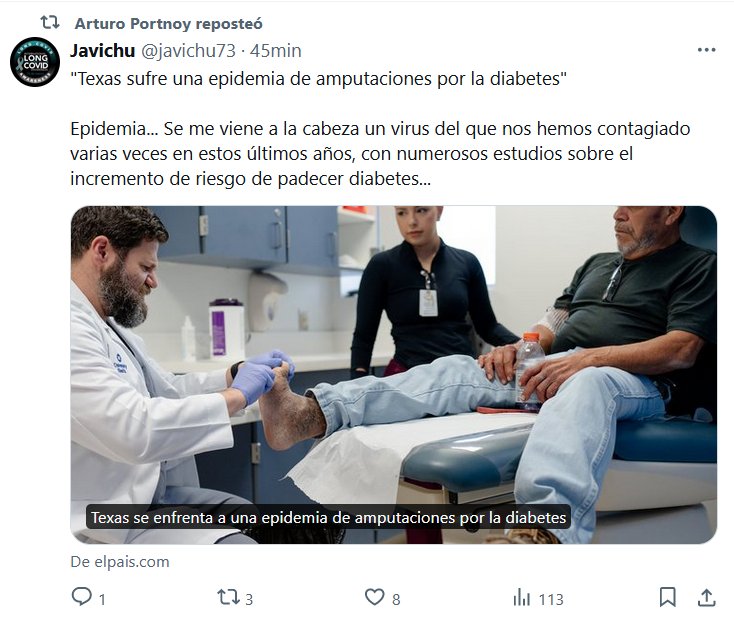This screenshot has height=624, width=734.
Task: Click the reply speech bubble icon
Action: pos(81,597)
